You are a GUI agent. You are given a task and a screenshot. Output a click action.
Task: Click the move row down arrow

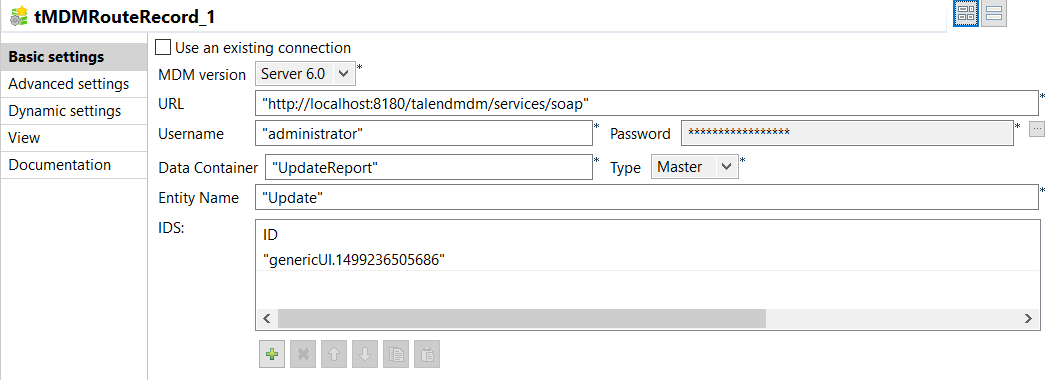click(365, 354)
